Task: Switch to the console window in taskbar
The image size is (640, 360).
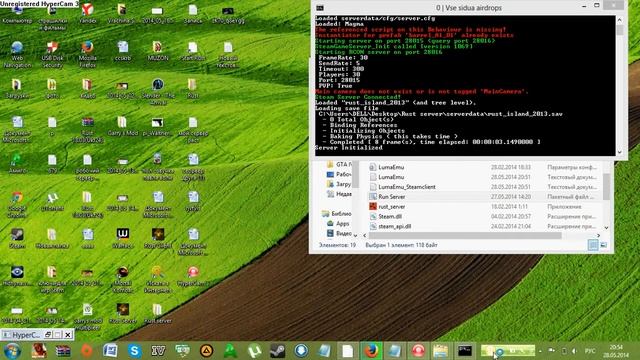Action: click(x=464, y=351)
